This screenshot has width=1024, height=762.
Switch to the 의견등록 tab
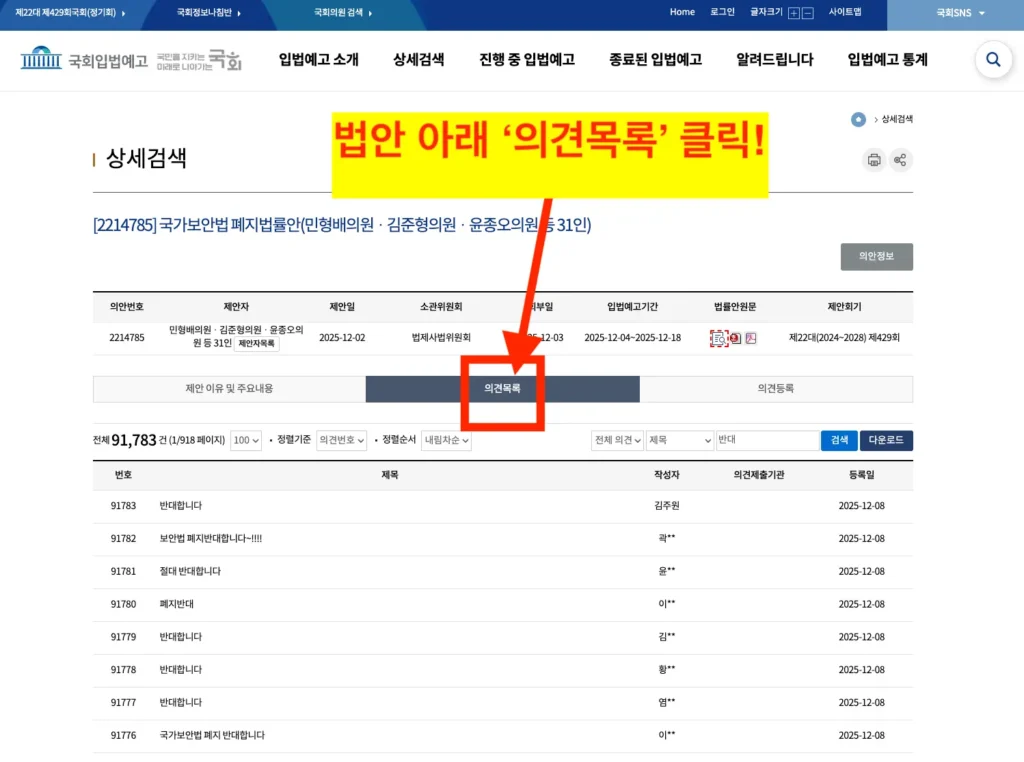pyautogui.click(x=777, y=389)
